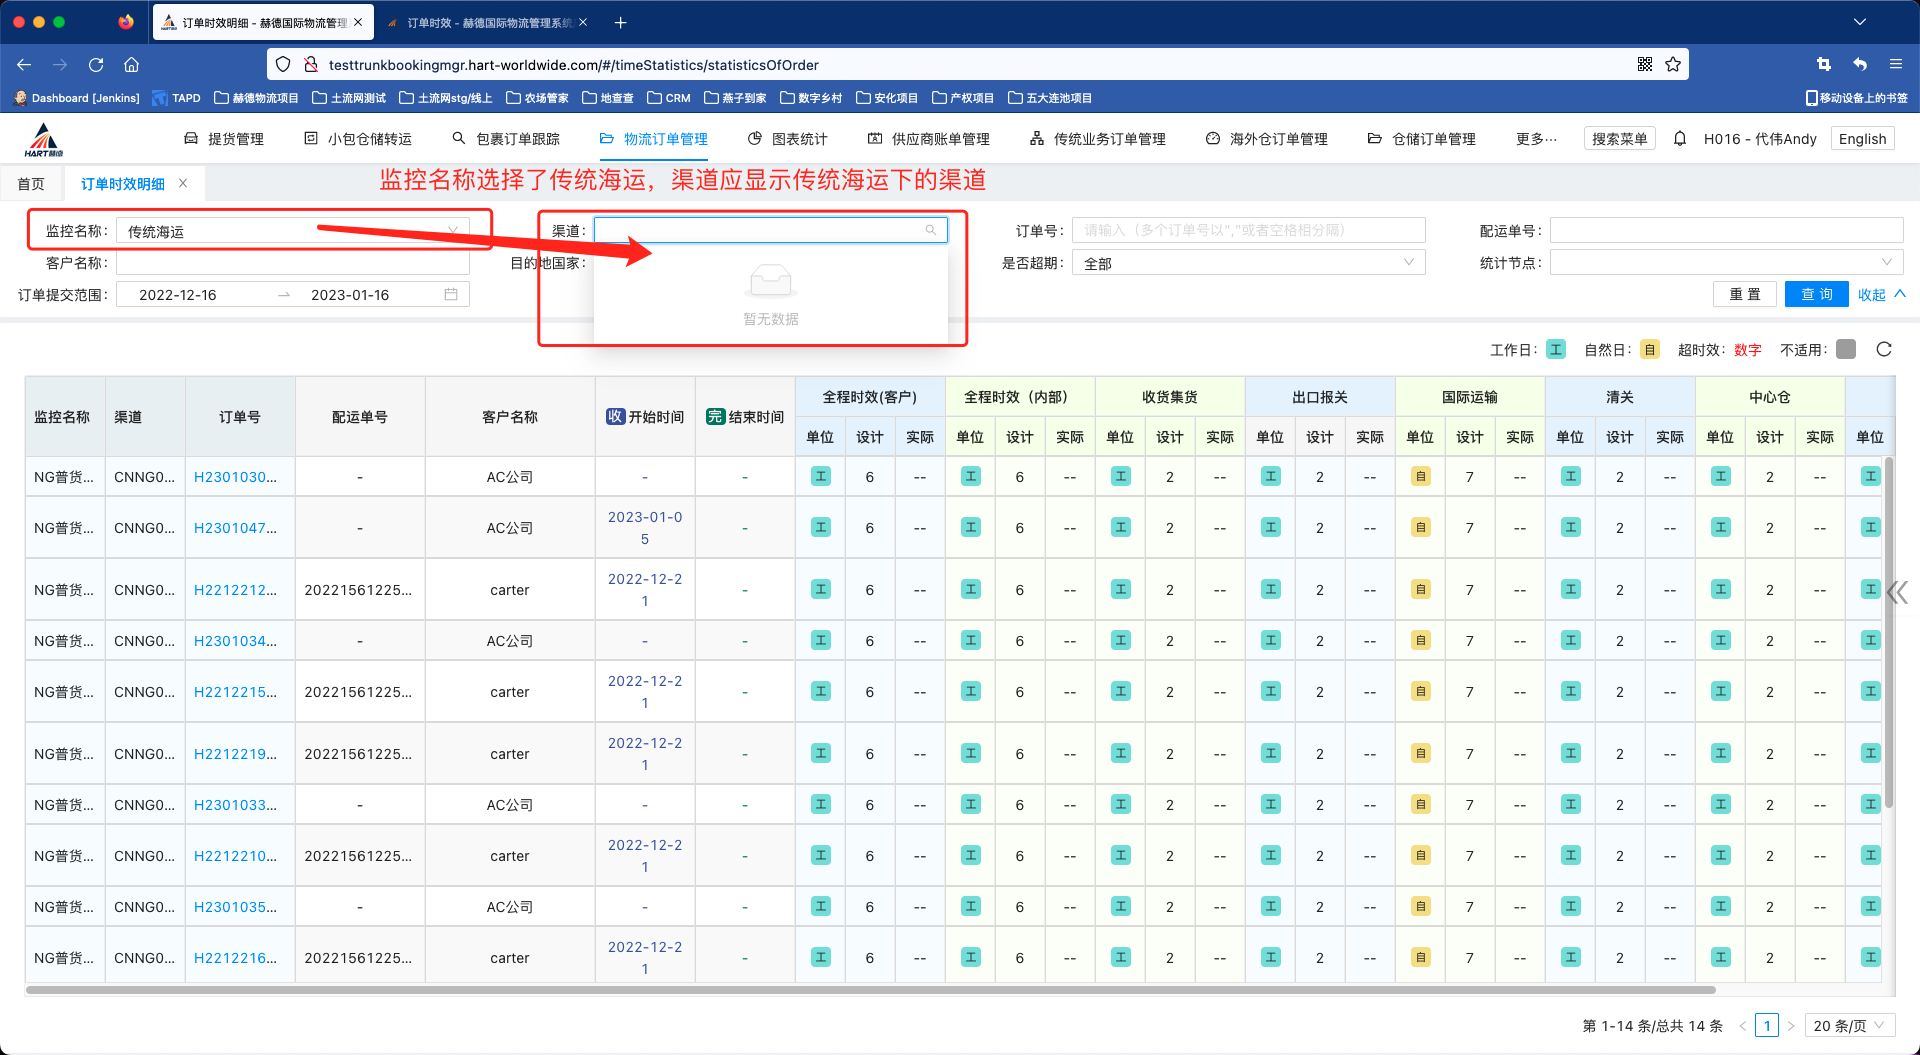Click the bookmark star in address bar
The image size is (1920, 1055).
point(1673,65)
